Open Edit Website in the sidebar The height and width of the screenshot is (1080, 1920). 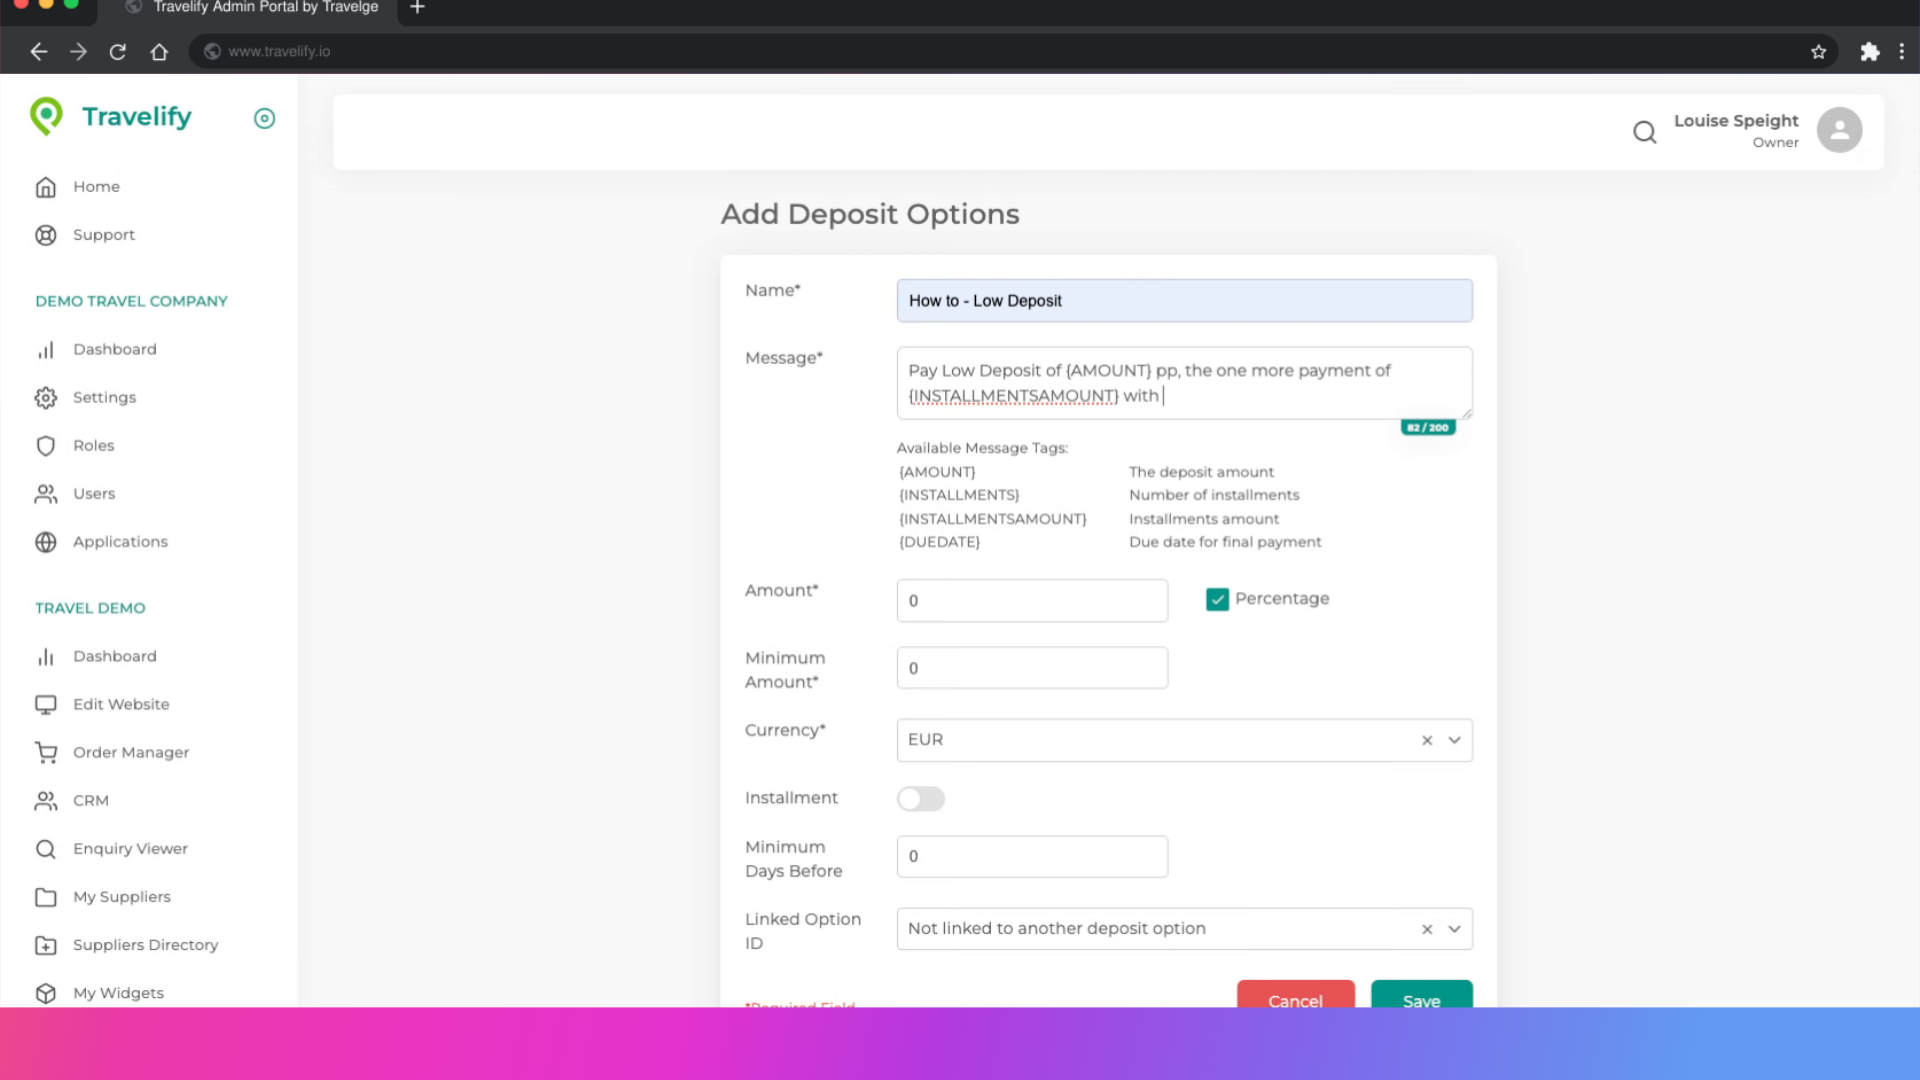(121, 704)
